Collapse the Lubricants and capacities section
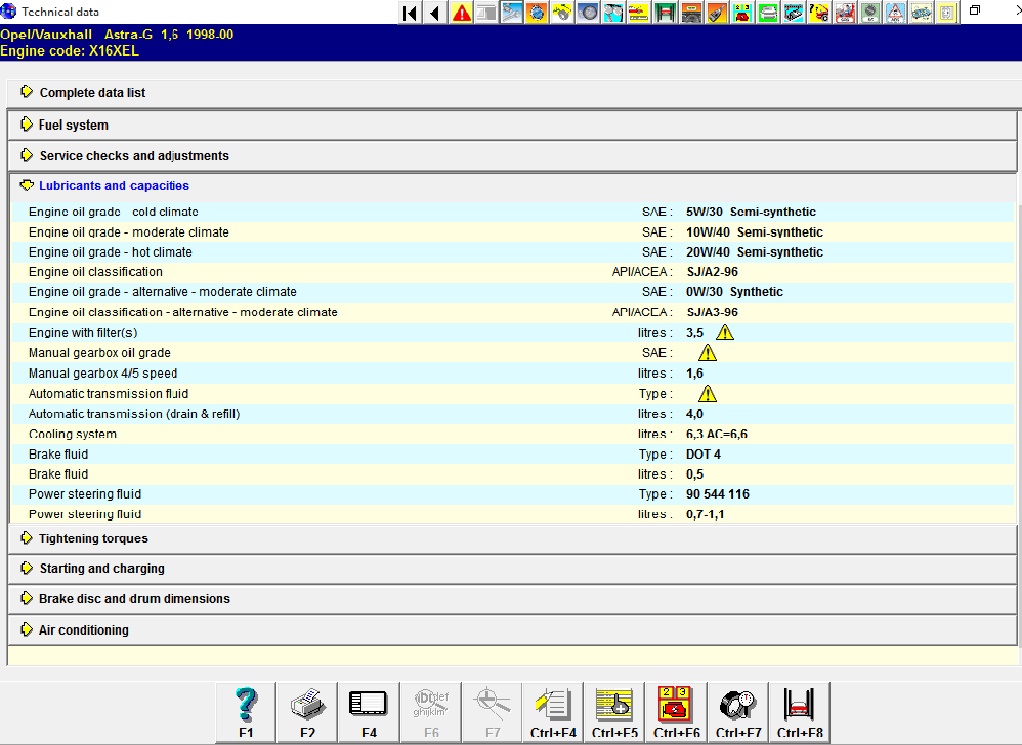This screenshot has width=1022, height=745. coord(113,186)
